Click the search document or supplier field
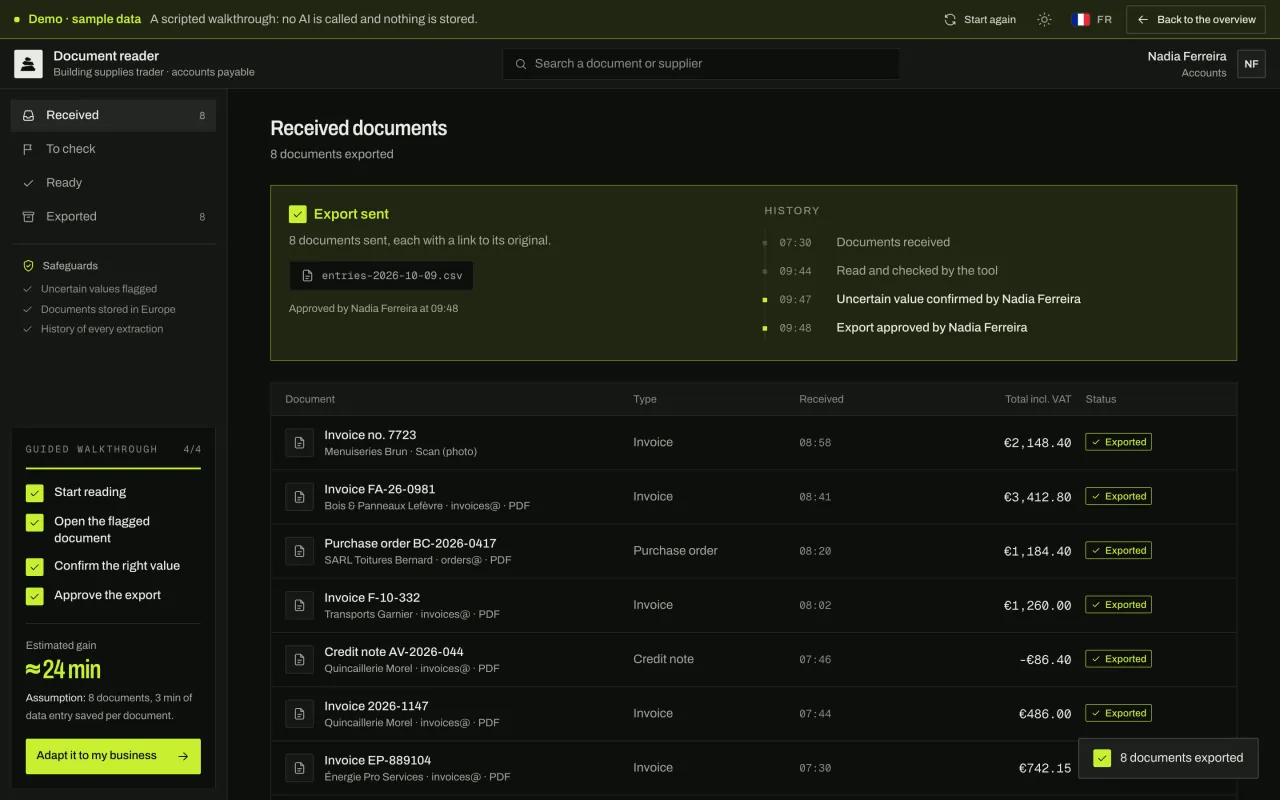 click(701, 64)
